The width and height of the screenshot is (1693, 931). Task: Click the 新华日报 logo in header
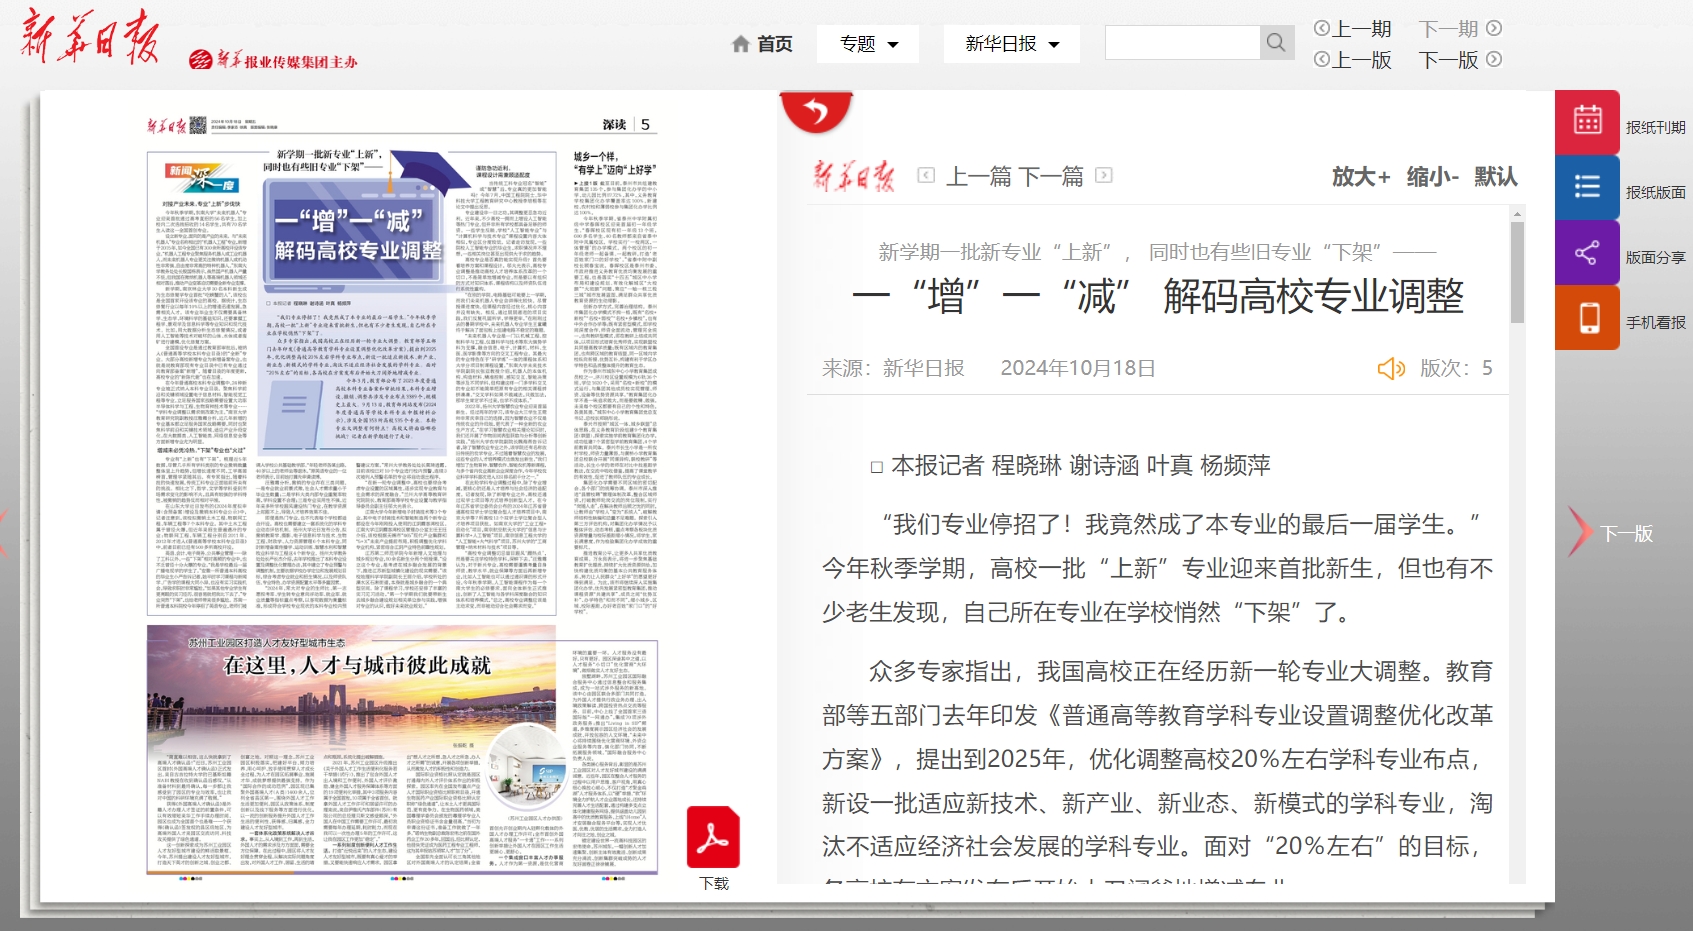[x=90, y=37]
